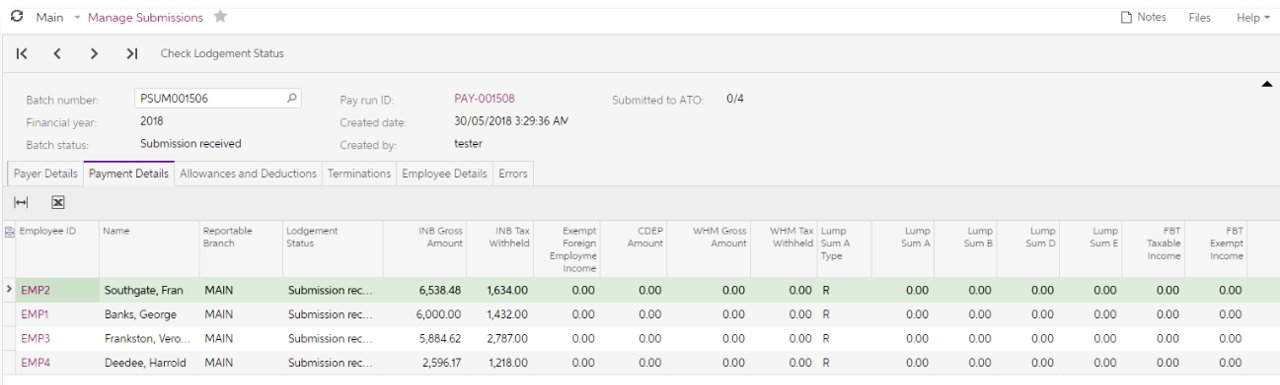Go to first record arrow
1280x385 pixels.
click(x=22, y=54)
